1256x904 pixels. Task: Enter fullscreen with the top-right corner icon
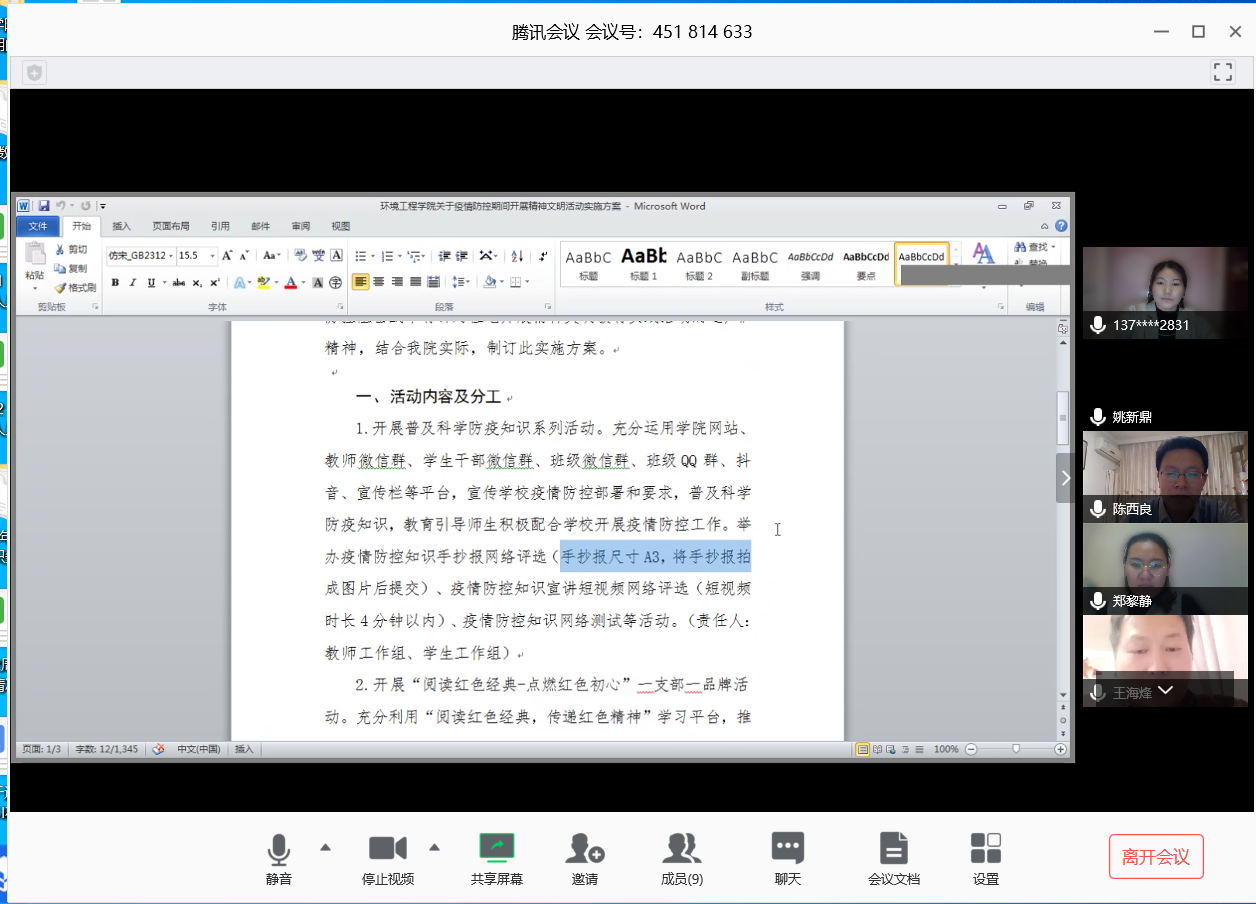click(1222, 72)
